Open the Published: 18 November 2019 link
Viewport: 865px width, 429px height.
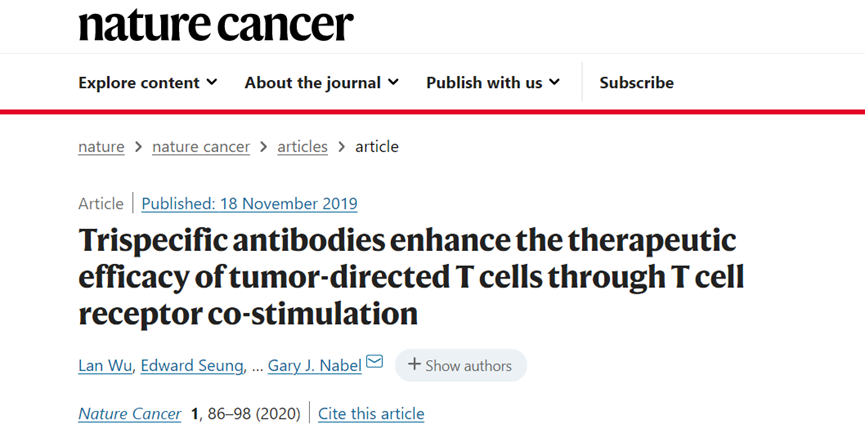pyautogui.click(x=249, y=203)
